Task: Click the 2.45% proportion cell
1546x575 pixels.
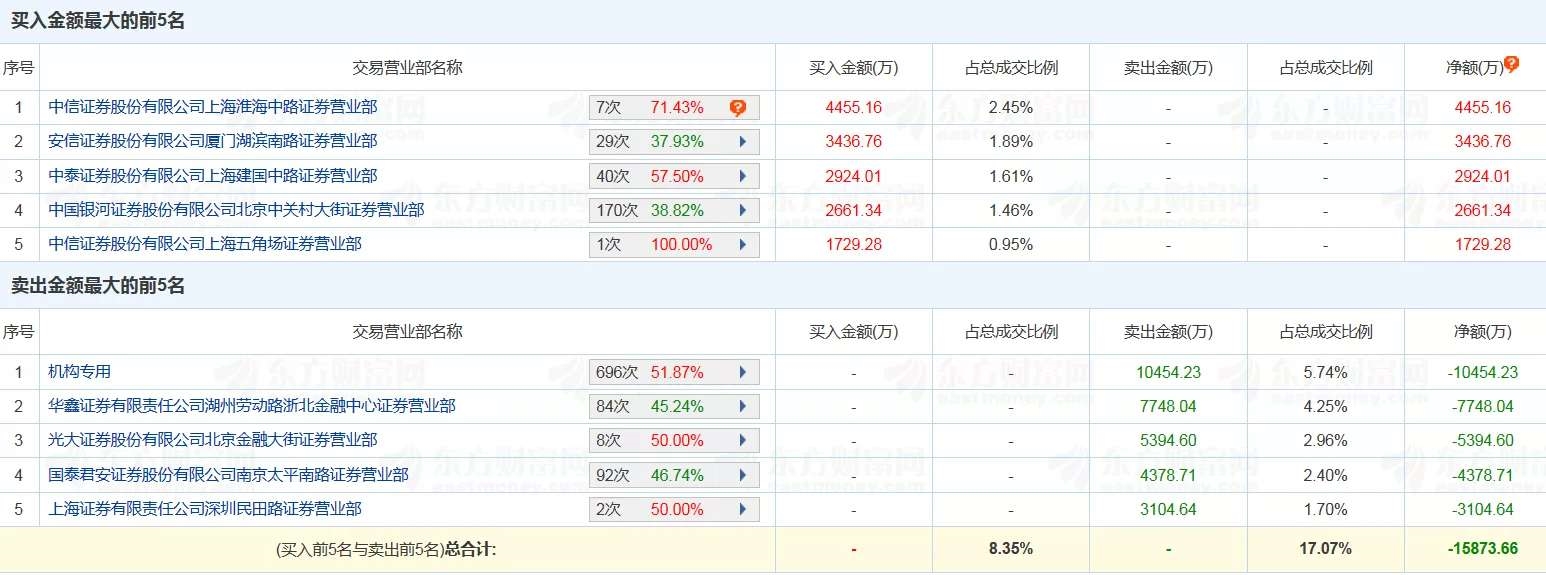Action: 1010,108
